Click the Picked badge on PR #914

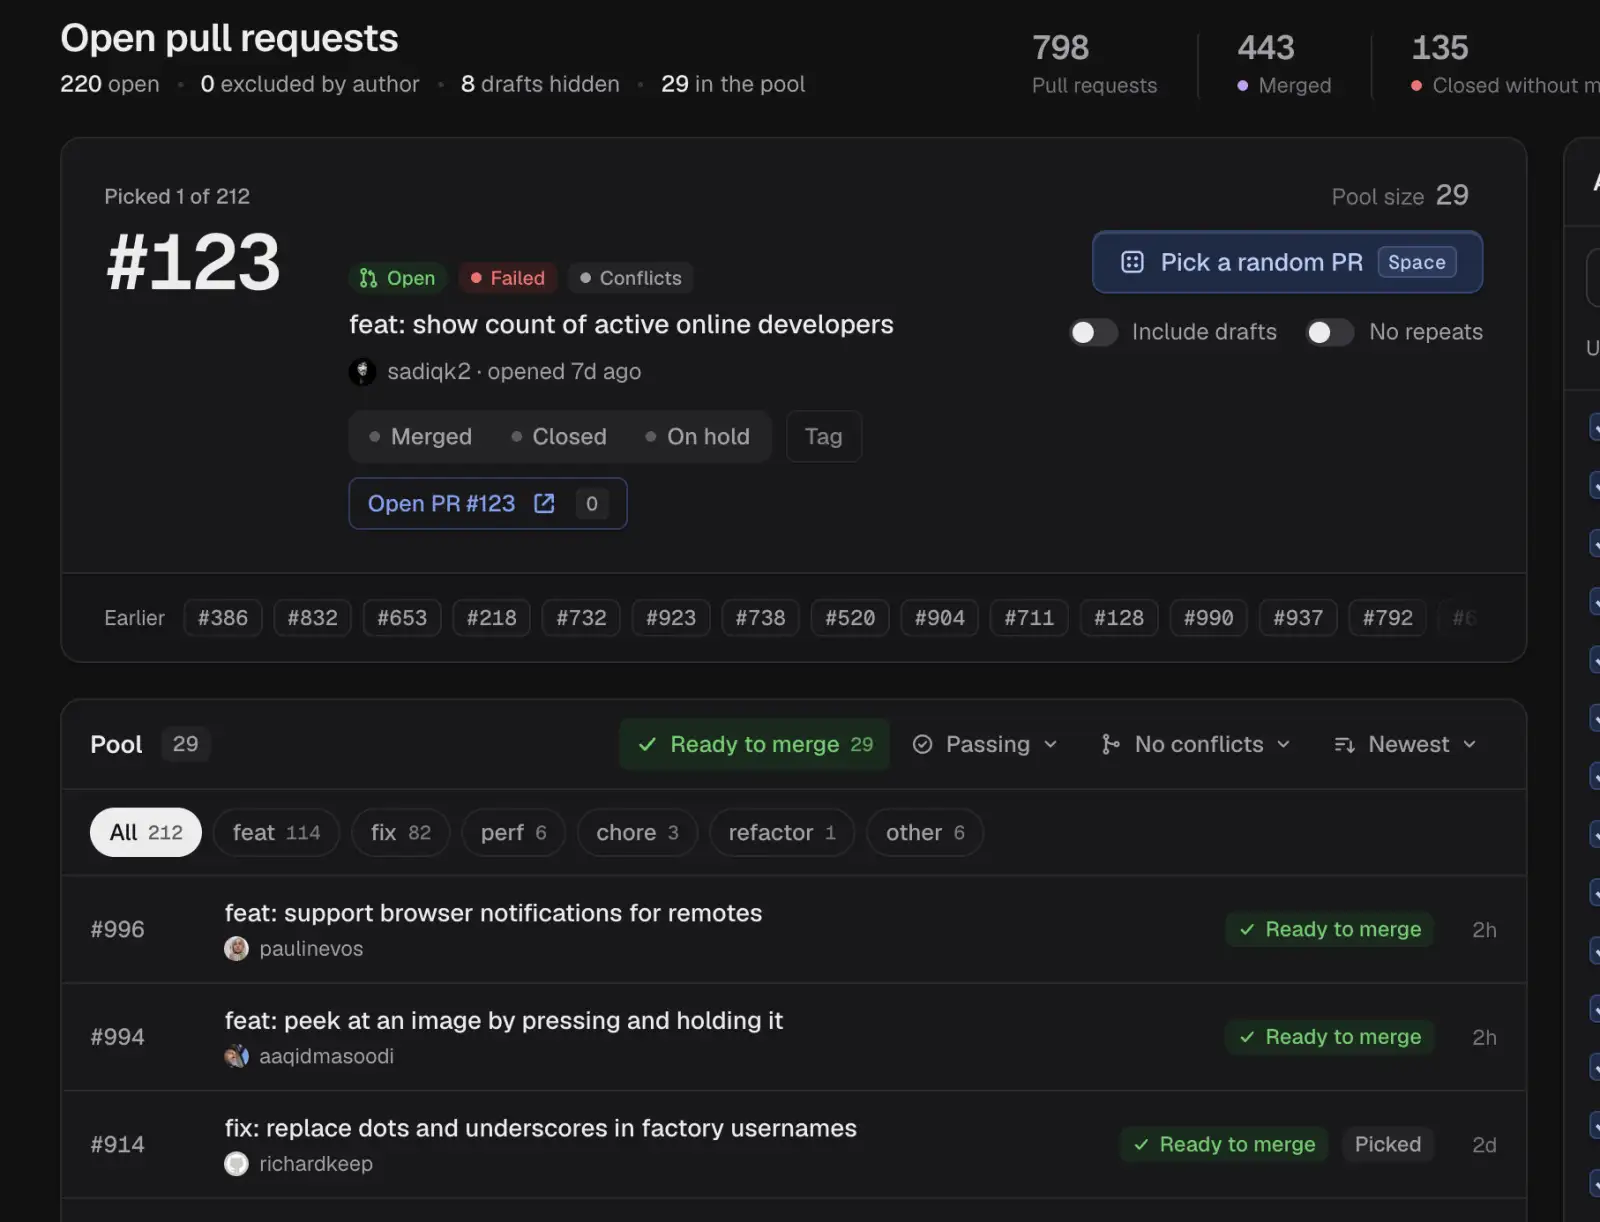[1388, 1144]
